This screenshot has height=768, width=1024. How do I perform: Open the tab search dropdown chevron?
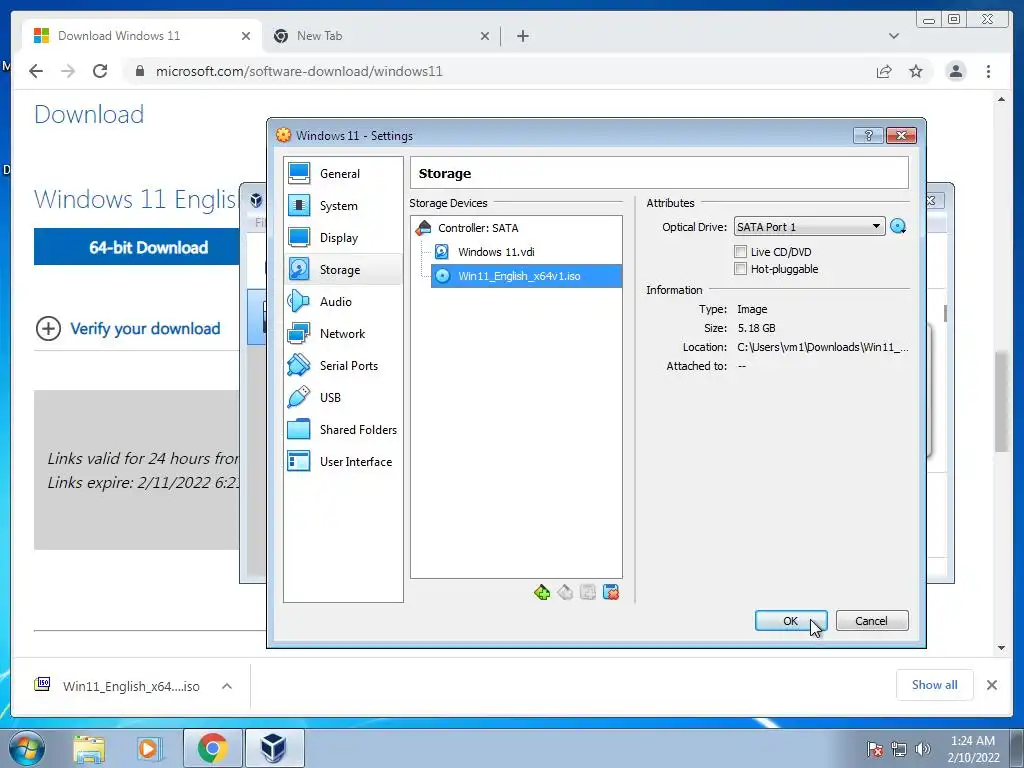pyautogui.click(x=894, y=36)
